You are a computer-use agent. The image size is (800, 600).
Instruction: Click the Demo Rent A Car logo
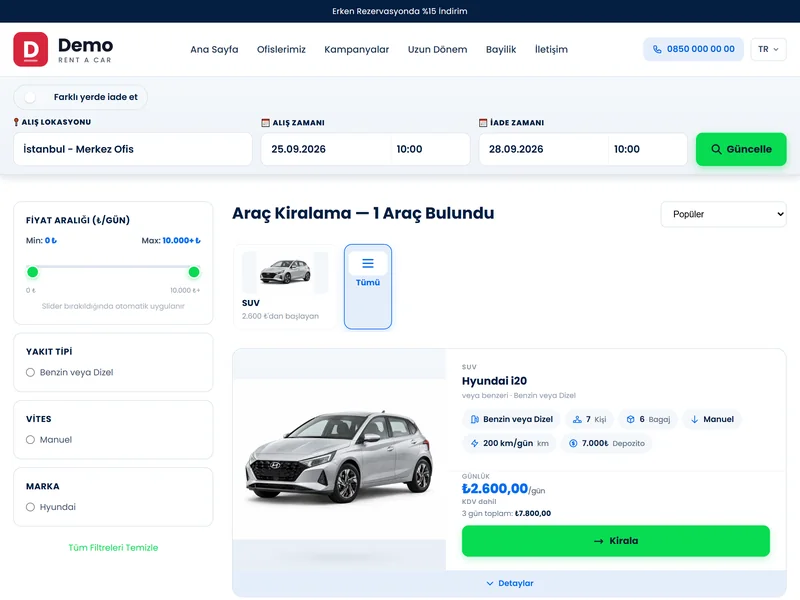coord(63,49)
